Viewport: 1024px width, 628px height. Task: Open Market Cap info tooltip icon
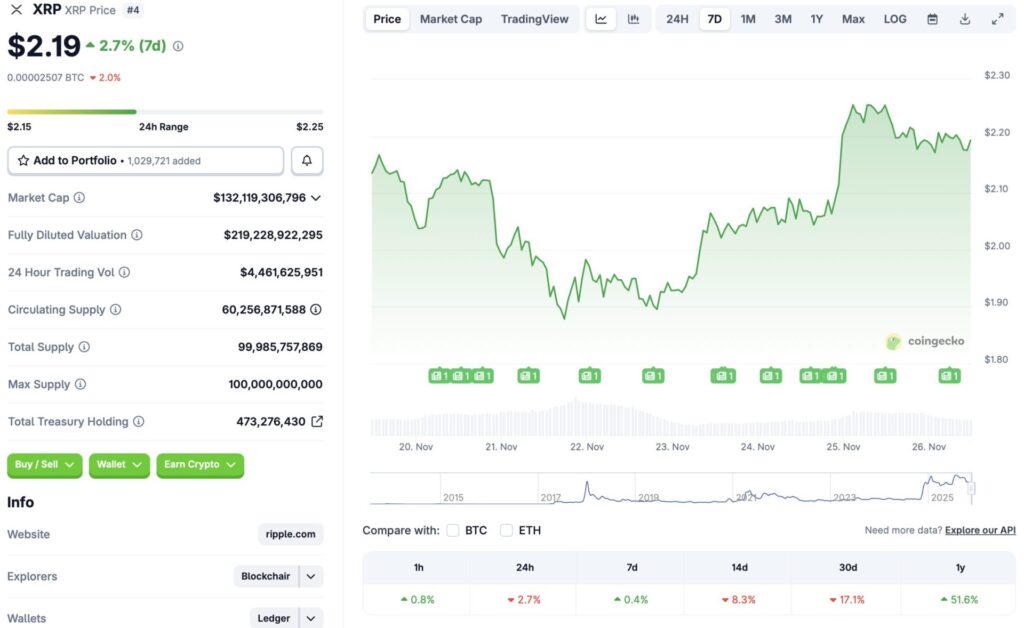(x=76, y=198)
